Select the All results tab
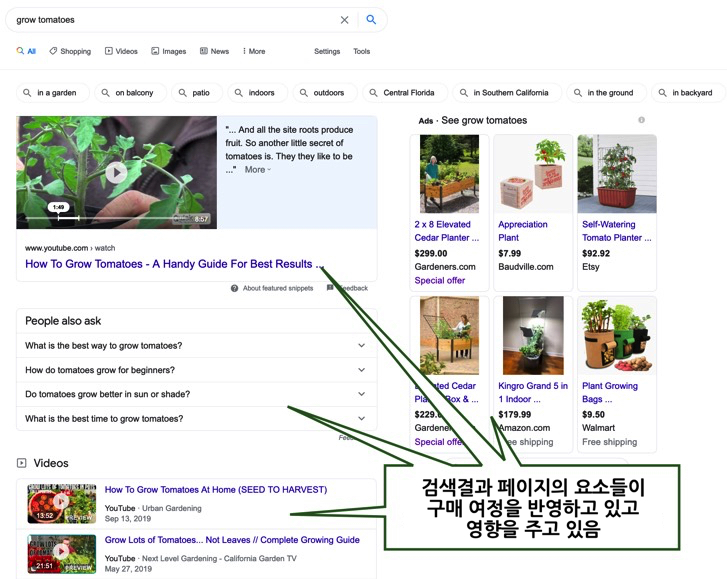The image size is (727, 579). click(x=26, y=51)
